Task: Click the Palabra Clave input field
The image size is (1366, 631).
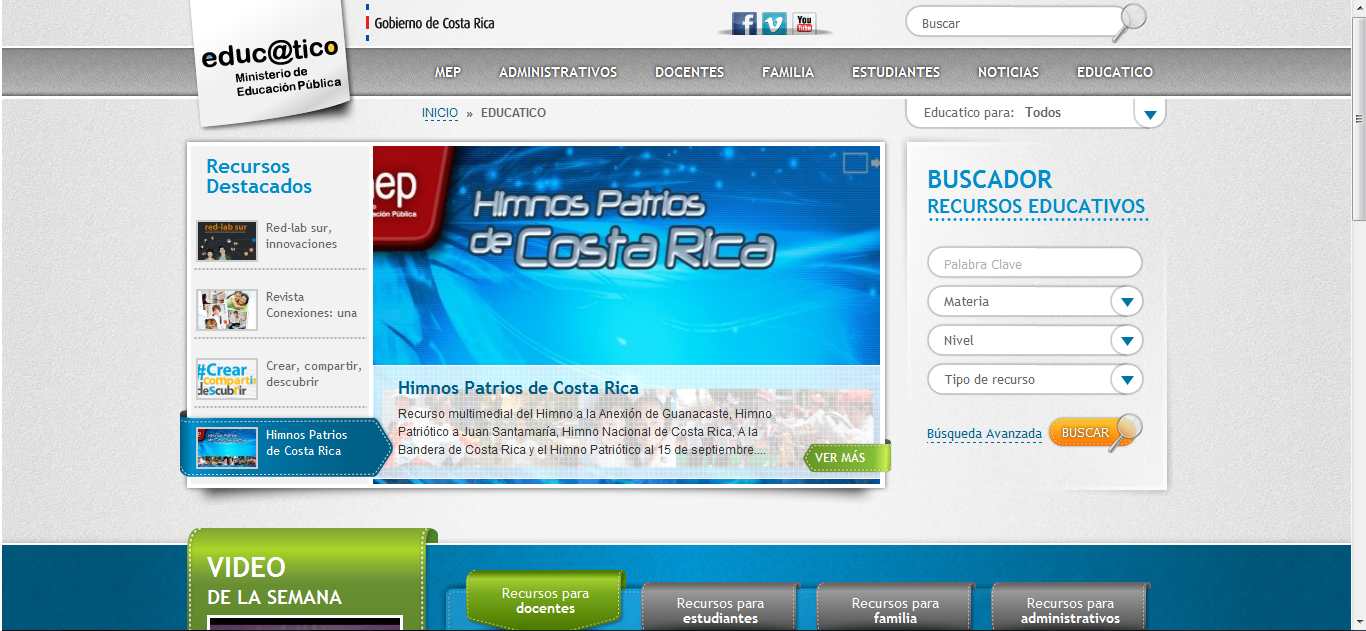Action: pos(1035,264)
